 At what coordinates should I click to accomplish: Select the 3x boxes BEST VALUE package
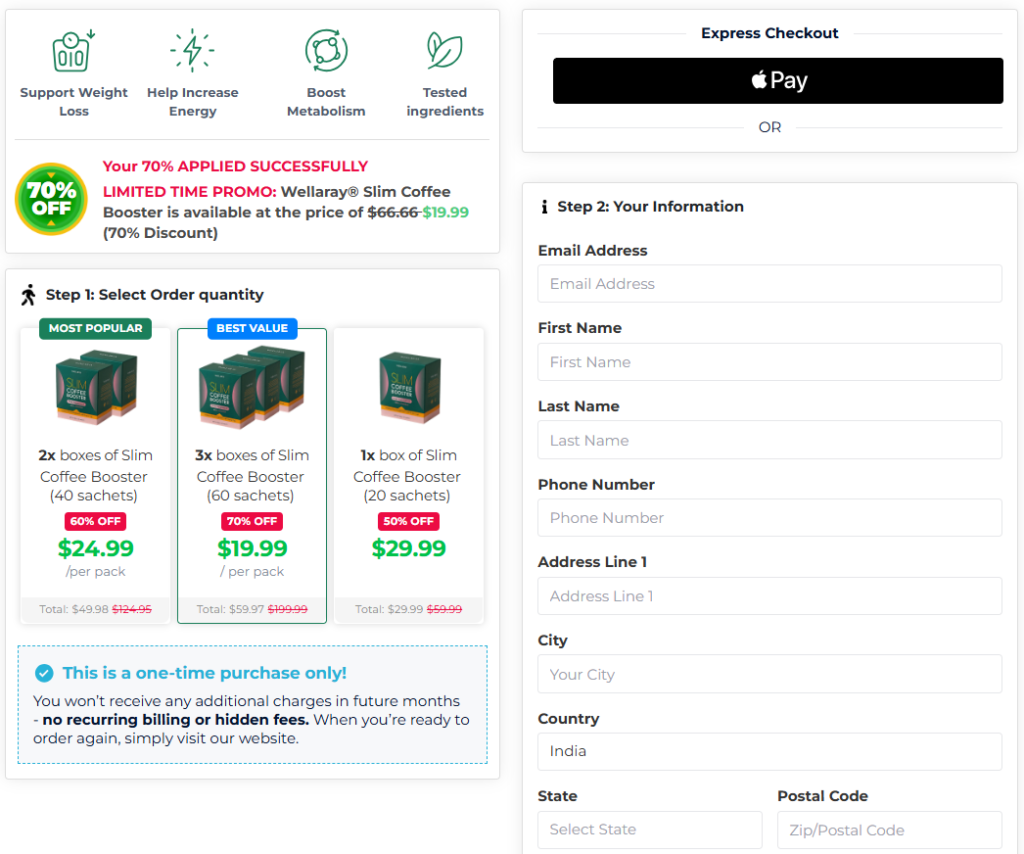pos(252,476)
